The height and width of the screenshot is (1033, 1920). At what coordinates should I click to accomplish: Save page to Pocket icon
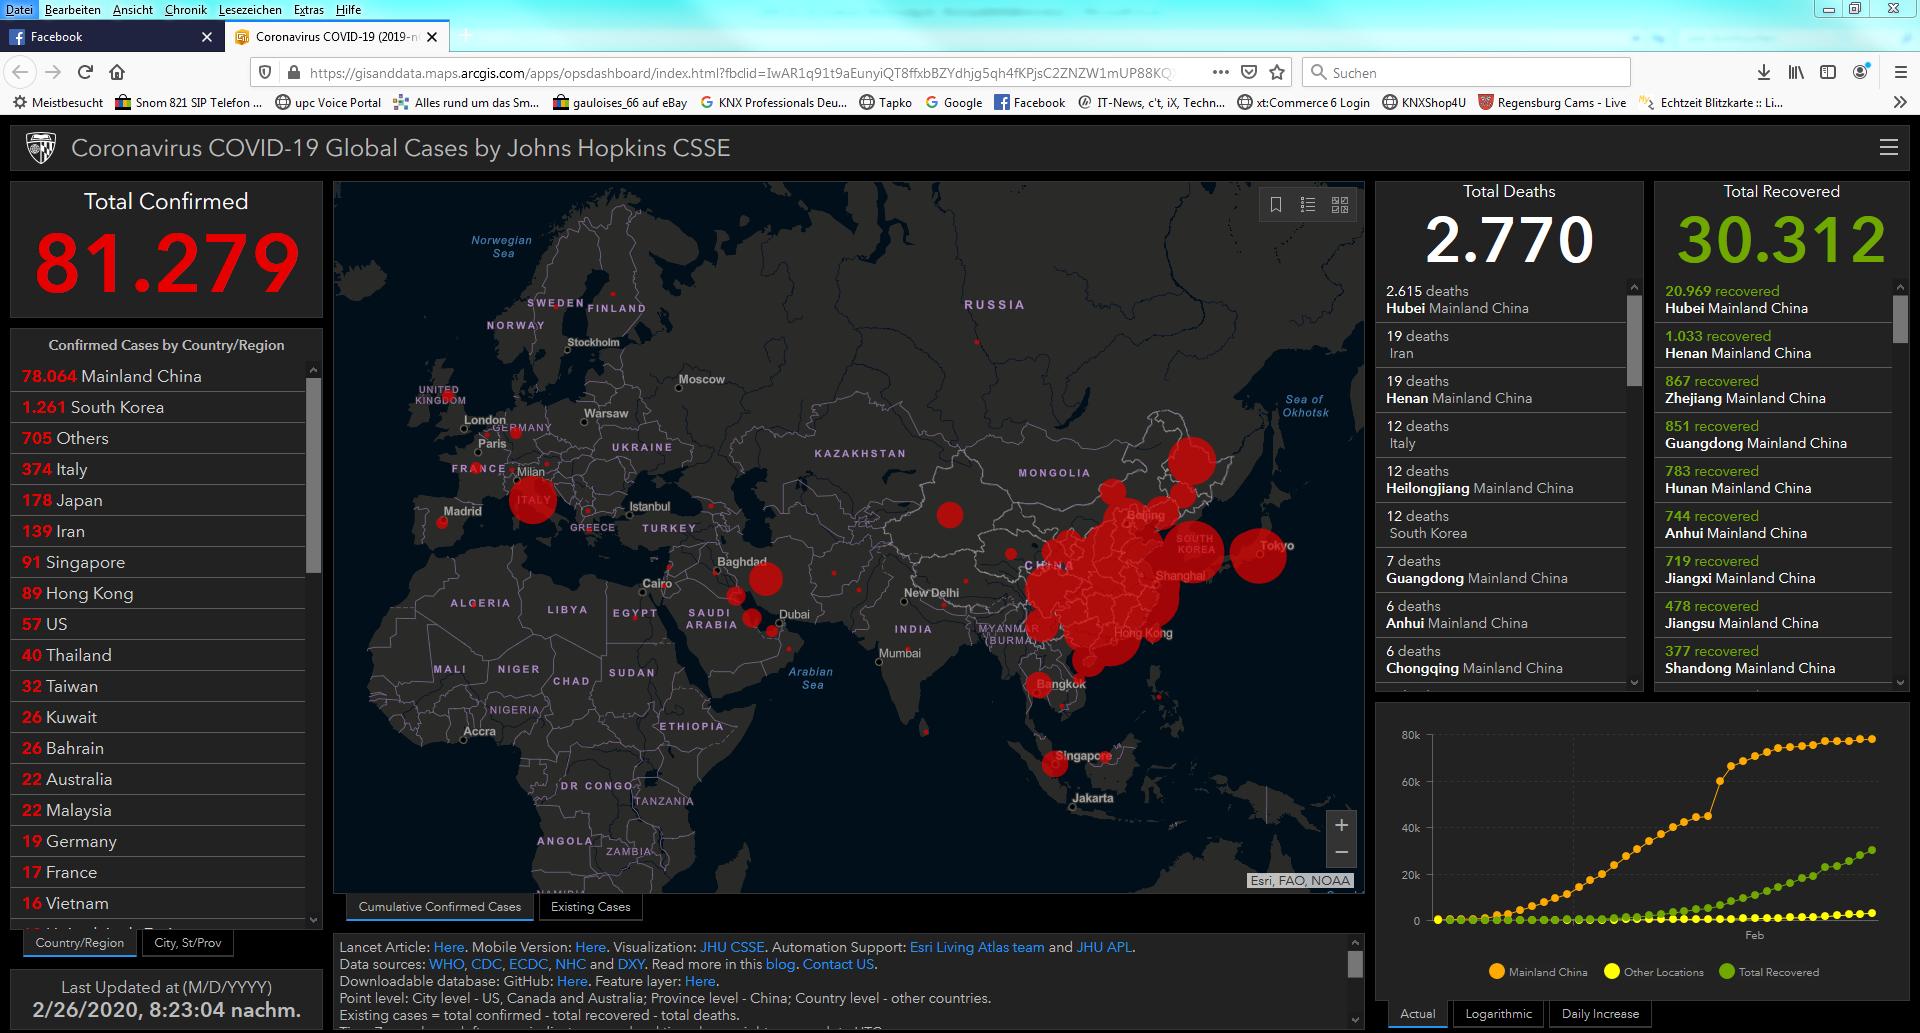point(1249,72)
